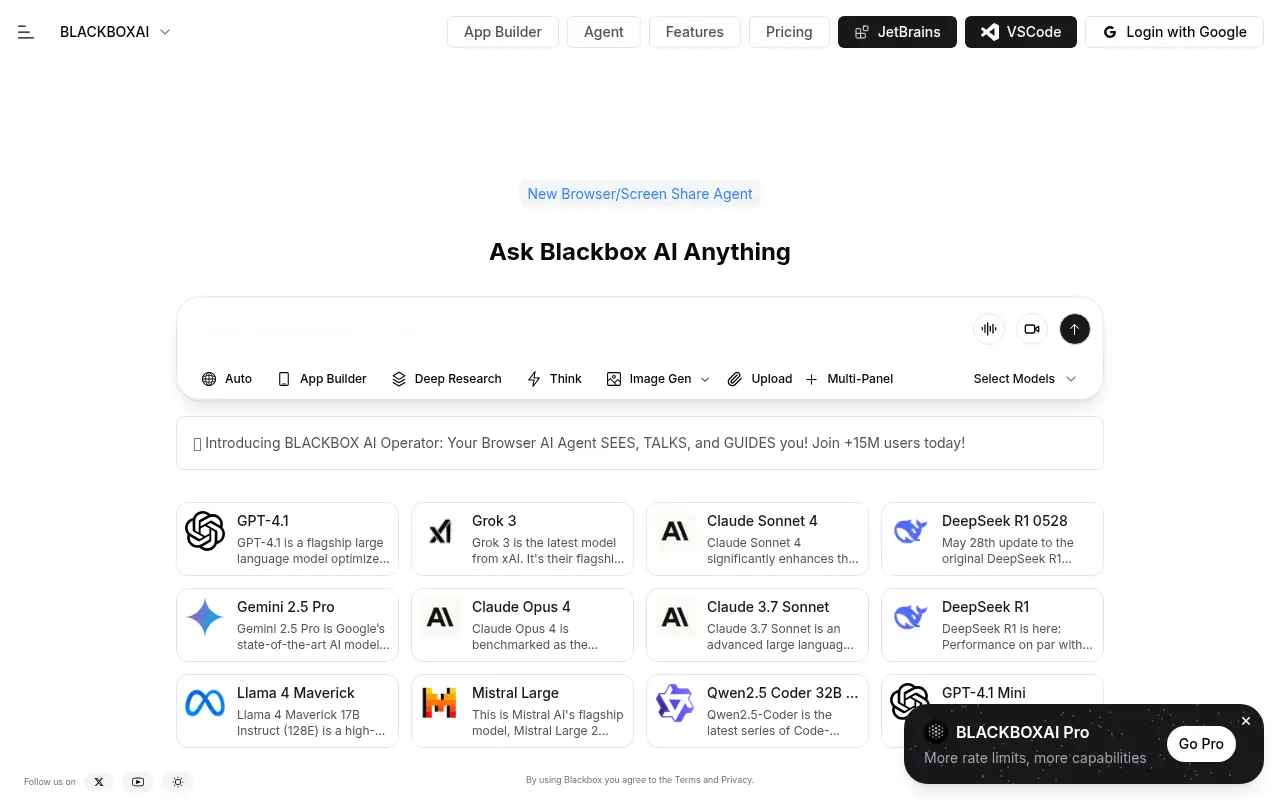Expand the BLACKBOXAI dropdown chevron
Screen dimensions: 1280x800
point(165,31)
